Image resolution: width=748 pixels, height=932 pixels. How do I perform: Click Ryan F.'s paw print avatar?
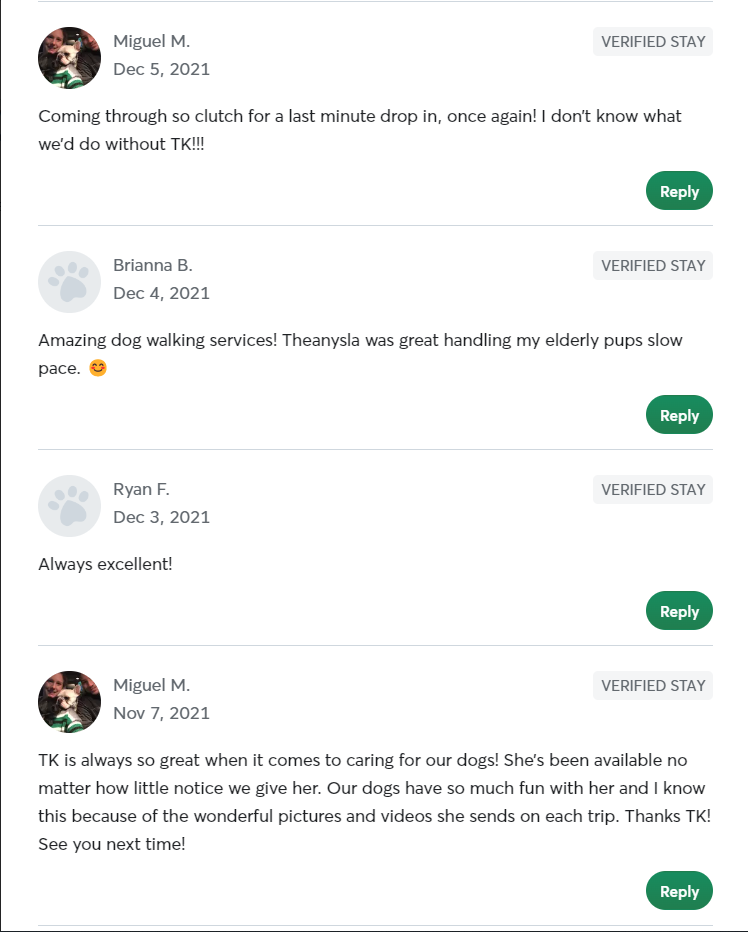69,505
